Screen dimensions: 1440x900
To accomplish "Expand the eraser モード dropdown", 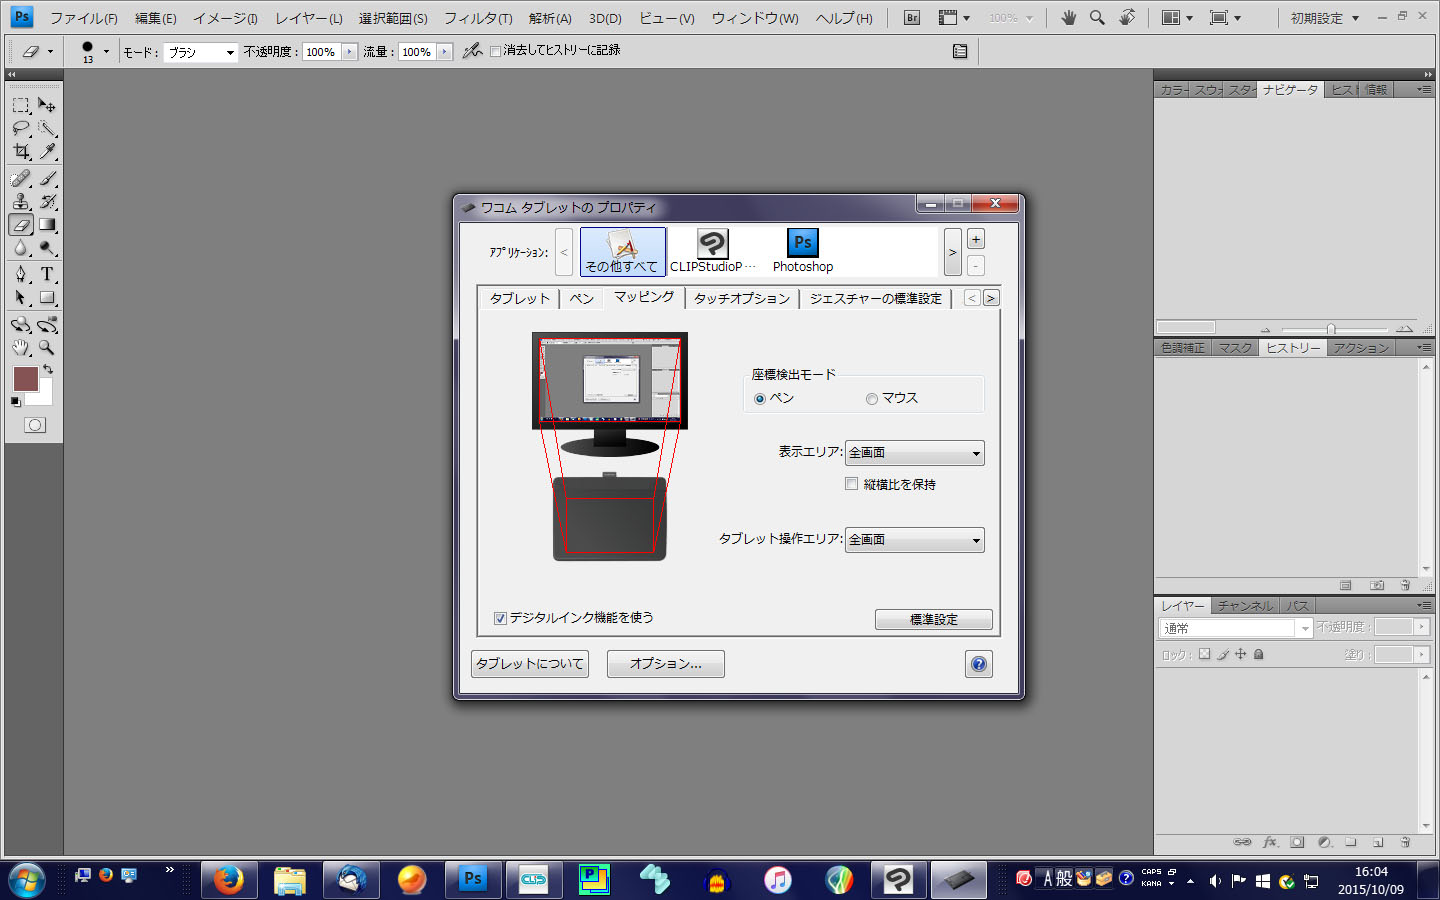I will (201, 52).
